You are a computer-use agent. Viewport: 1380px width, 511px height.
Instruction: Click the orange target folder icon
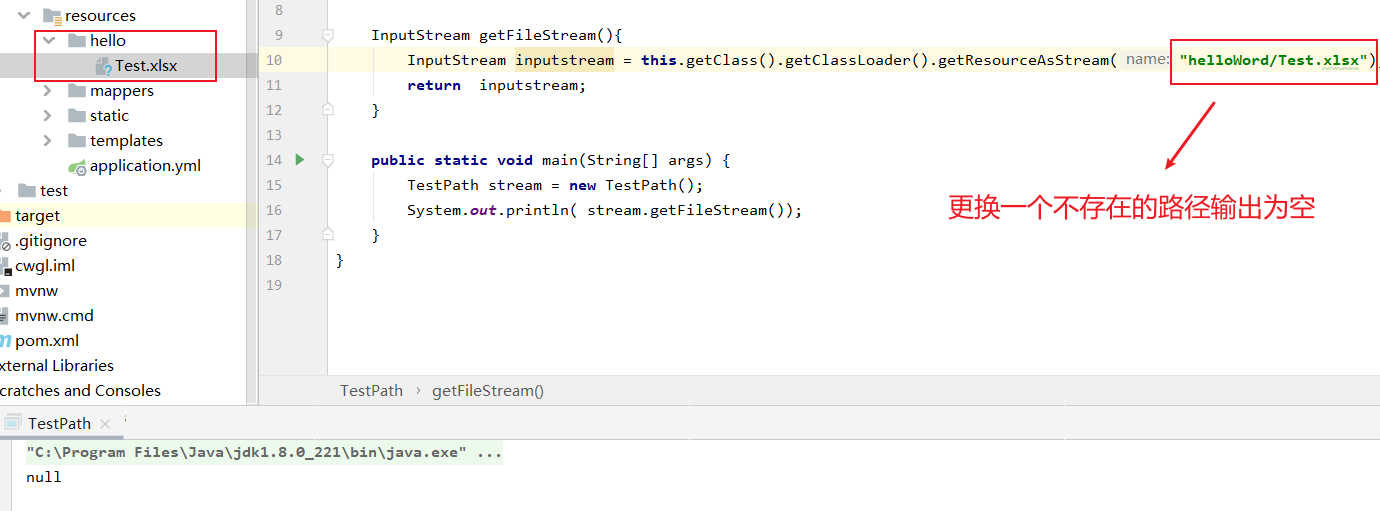click(4, 216)
